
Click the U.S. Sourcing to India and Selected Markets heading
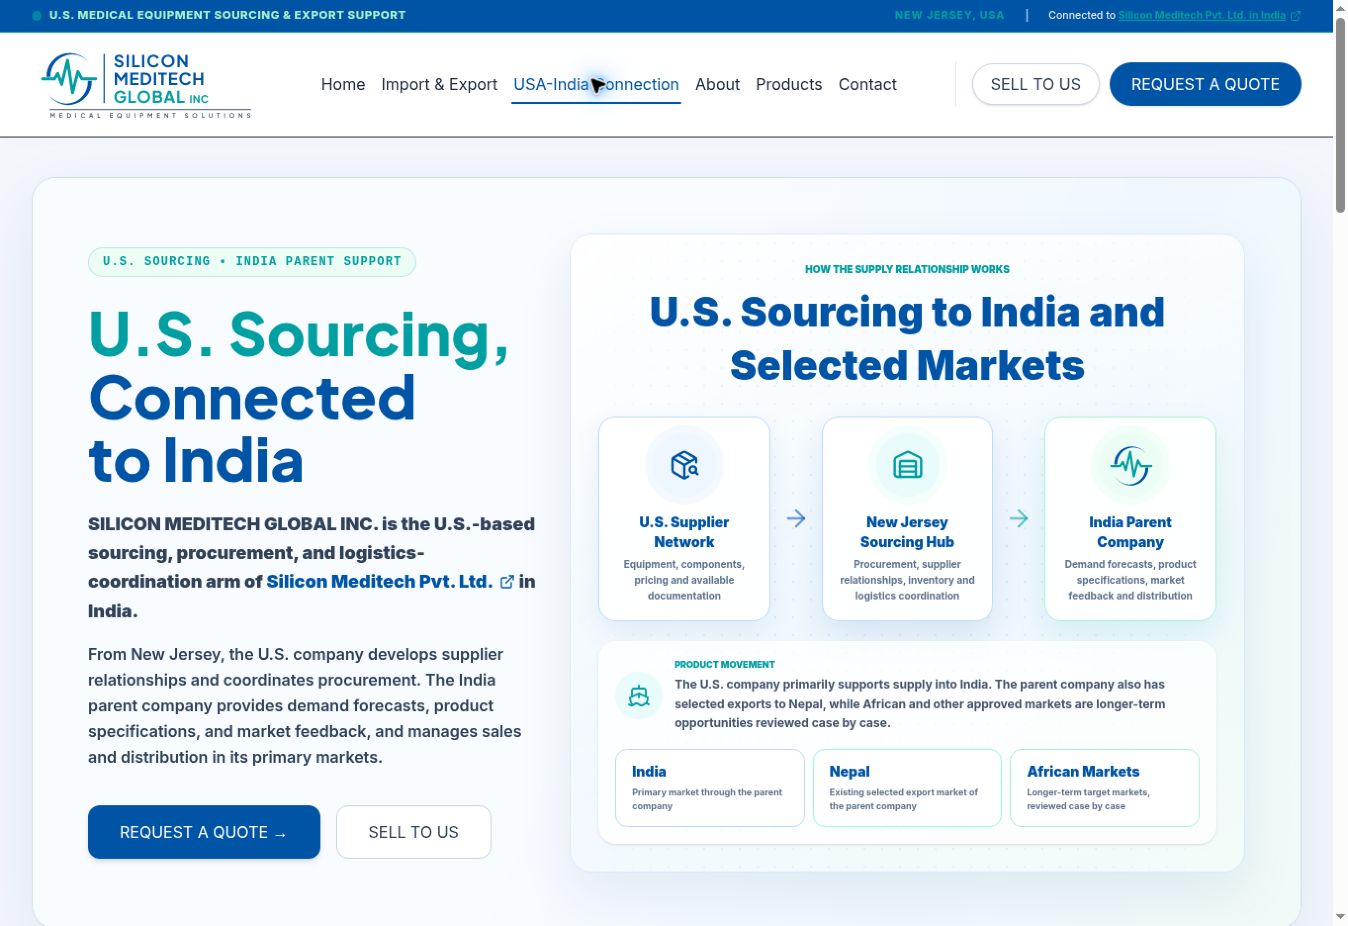(x=907, y=339)
